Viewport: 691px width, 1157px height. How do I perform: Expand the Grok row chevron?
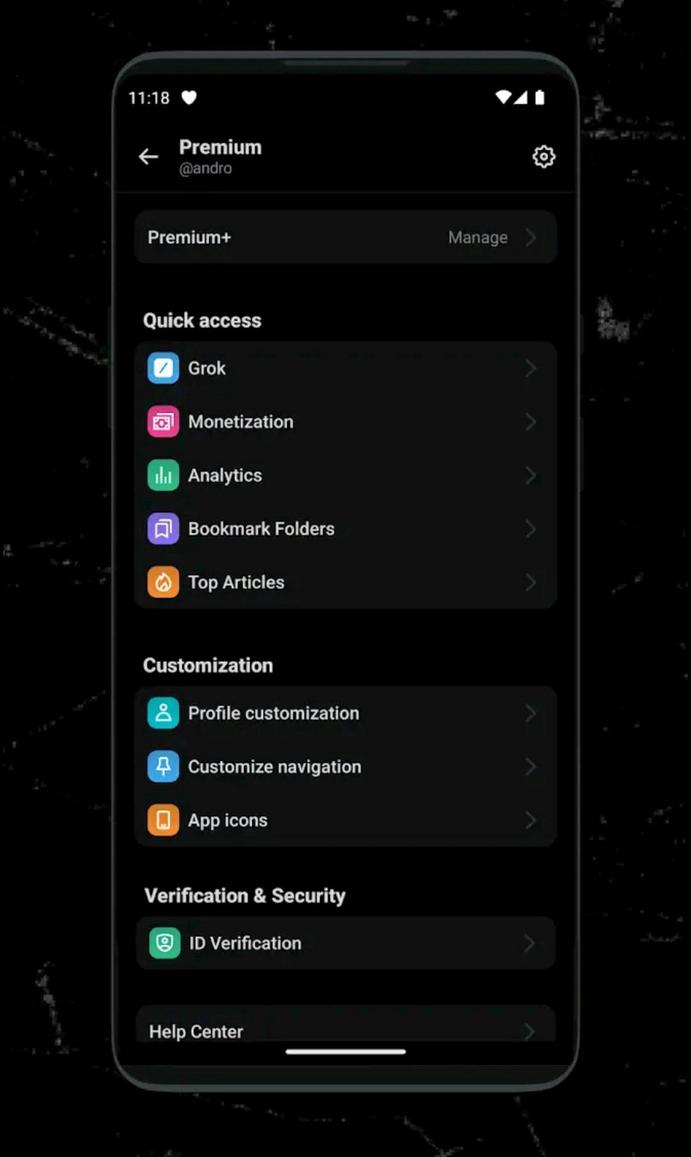coord(529,368)
